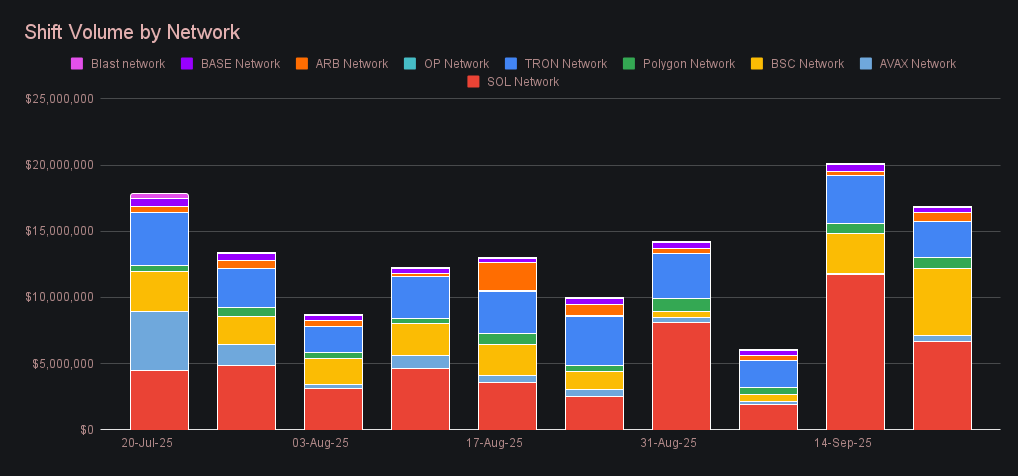Click the light blue AVAX segment of 20-Jul-25 bar

160,340
